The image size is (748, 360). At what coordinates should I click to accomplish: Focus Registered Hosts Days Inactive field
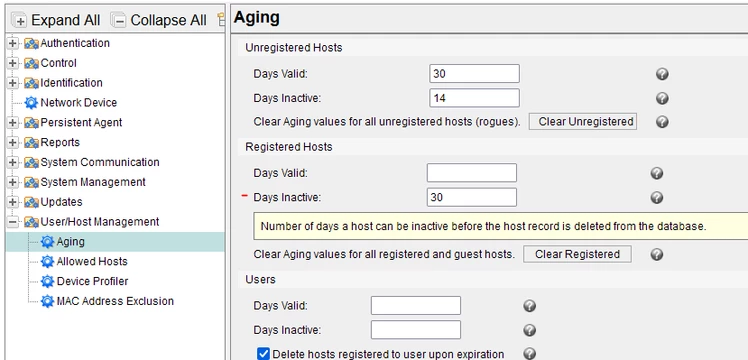pos(472,197)
